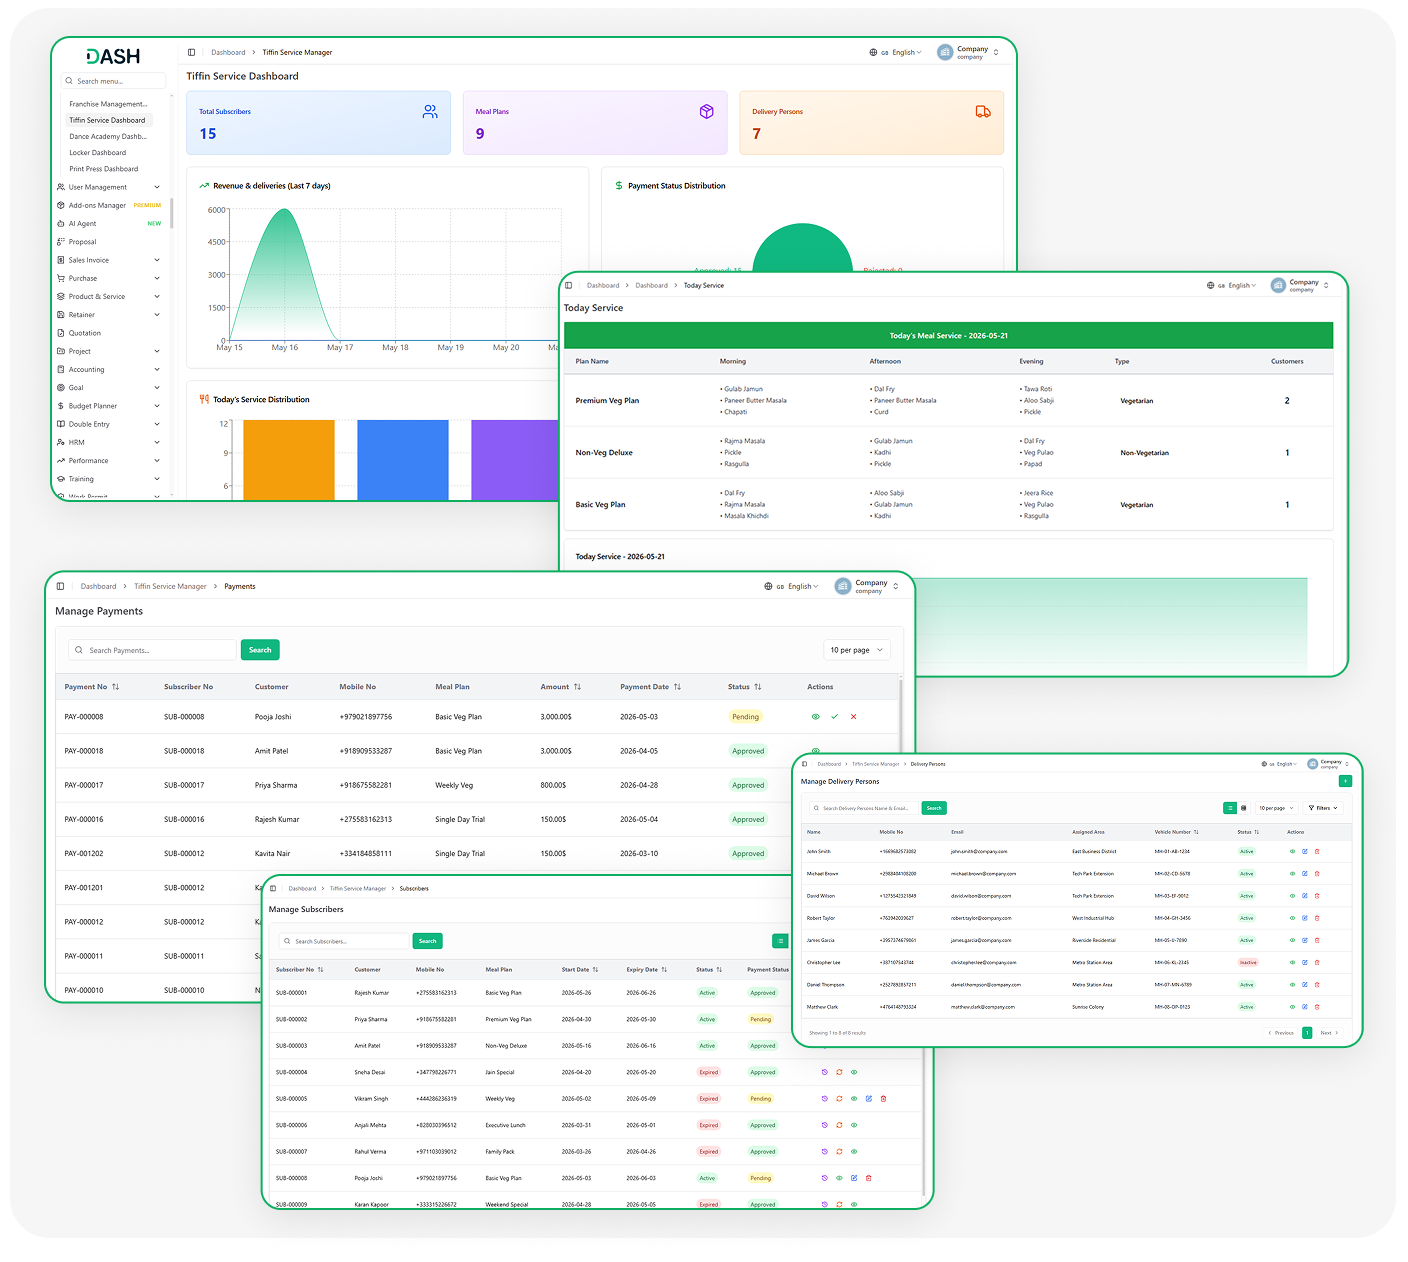The height and width of the screenshot is (1262, 1408).
Task: Click the Search menu field in sidebar
Action: click(x=114, y=81)
